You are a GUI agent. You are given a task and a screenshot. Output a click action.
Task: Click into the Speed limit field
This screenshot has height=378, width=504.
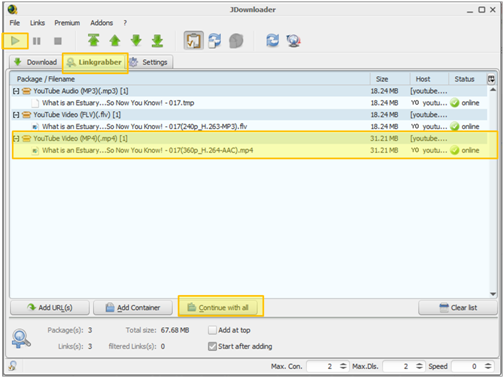467,366
